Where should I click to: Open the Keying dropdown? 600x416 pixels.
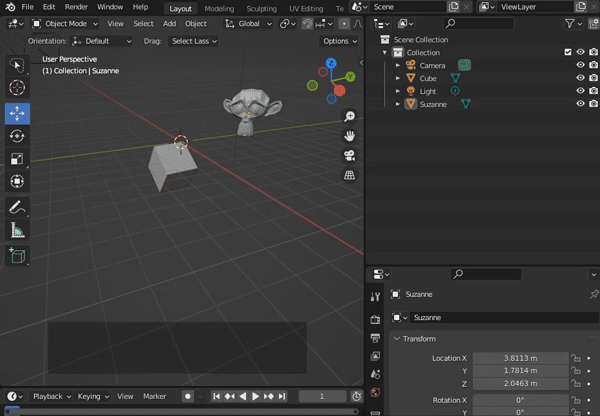(93, 396)
